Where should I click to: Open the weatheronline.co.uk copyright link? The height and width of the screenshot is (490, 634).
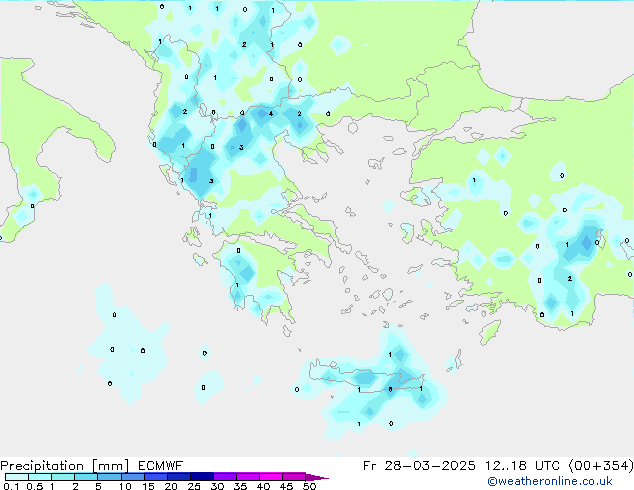[550, 481]
